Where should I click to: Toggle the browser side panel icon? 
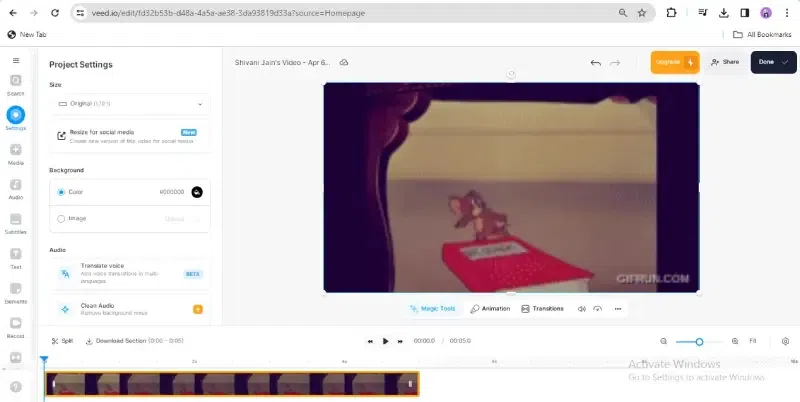(744, 13)
